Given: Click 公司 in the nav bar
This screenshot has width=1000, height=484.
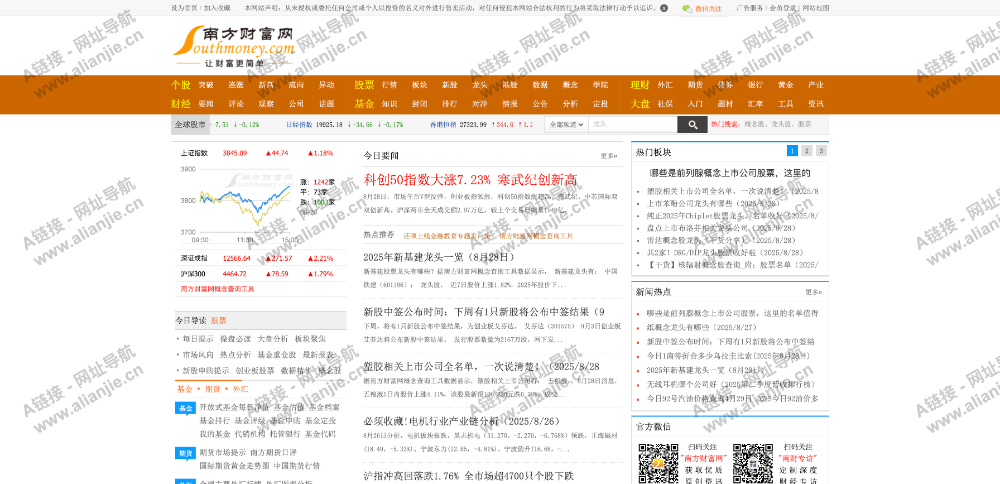Looking at the screenshot, I should [x=296, y=103].
